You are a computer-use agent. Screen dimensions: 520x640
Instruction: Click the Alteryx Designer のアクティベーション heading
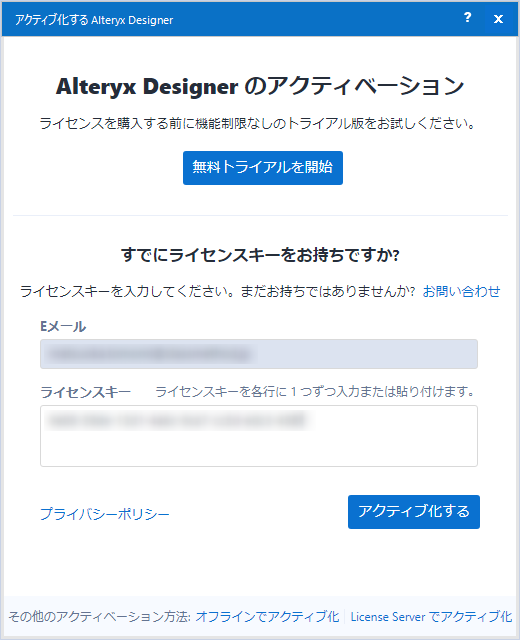(x=260, y=86)
